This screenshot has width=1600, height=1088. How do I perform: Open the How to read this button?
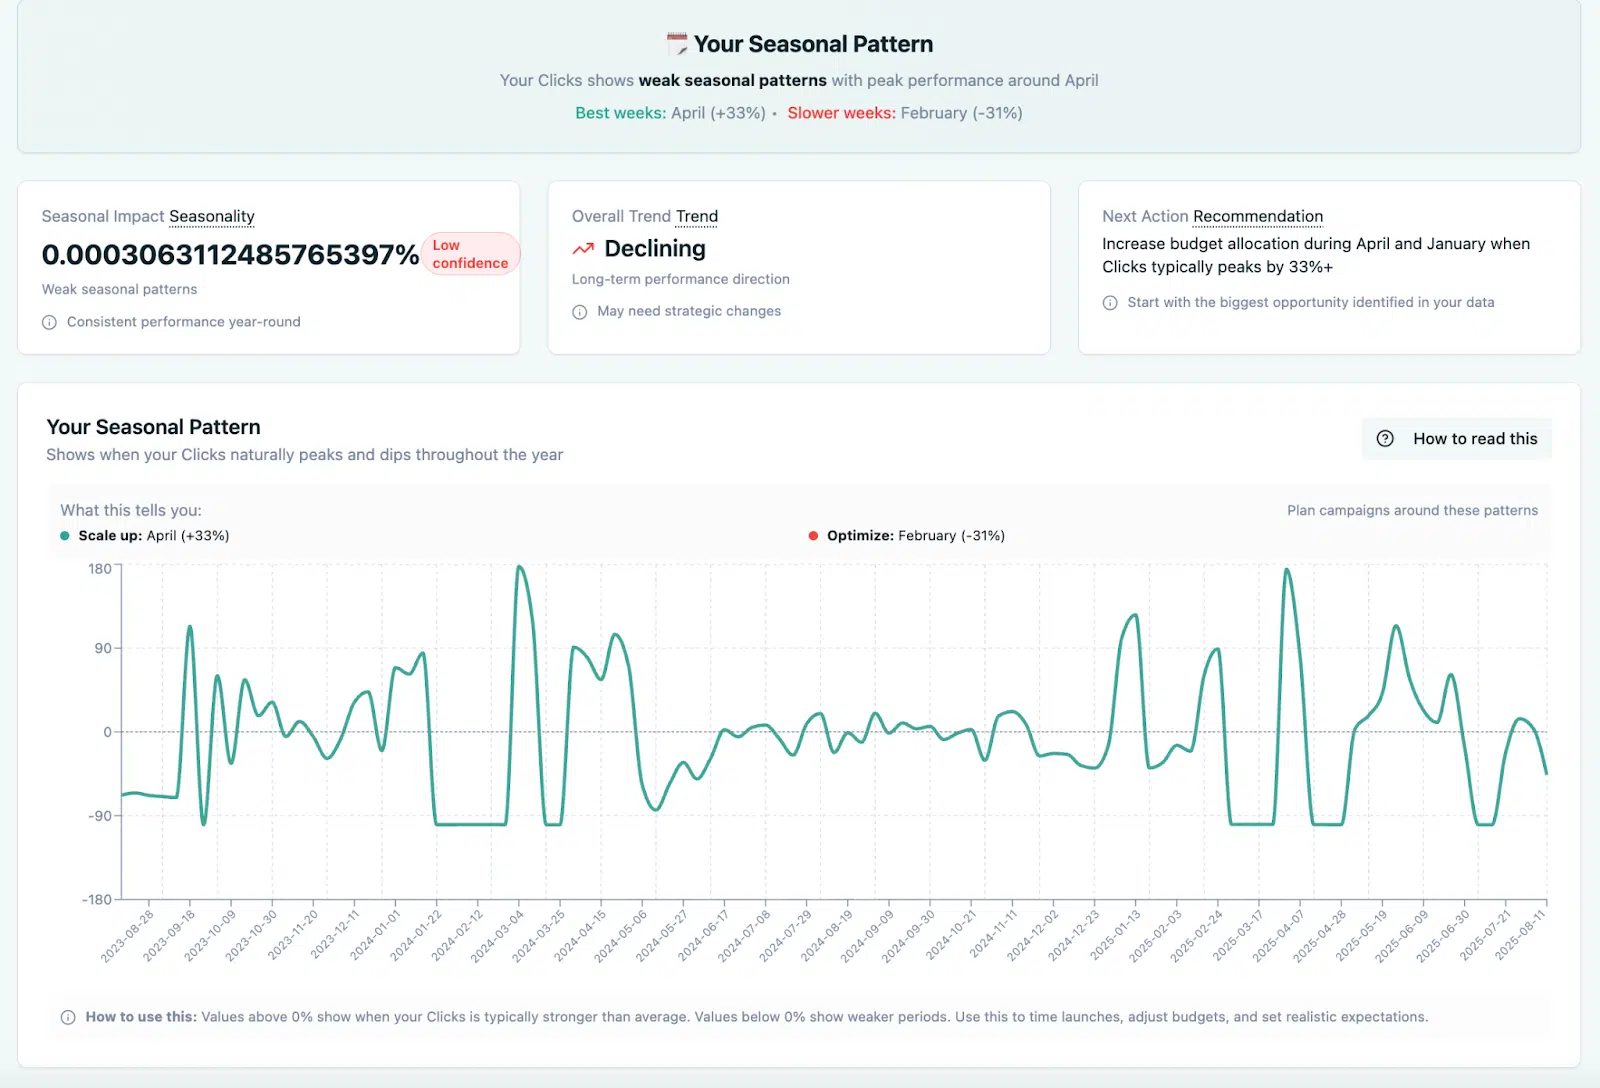coord(1456,438)
